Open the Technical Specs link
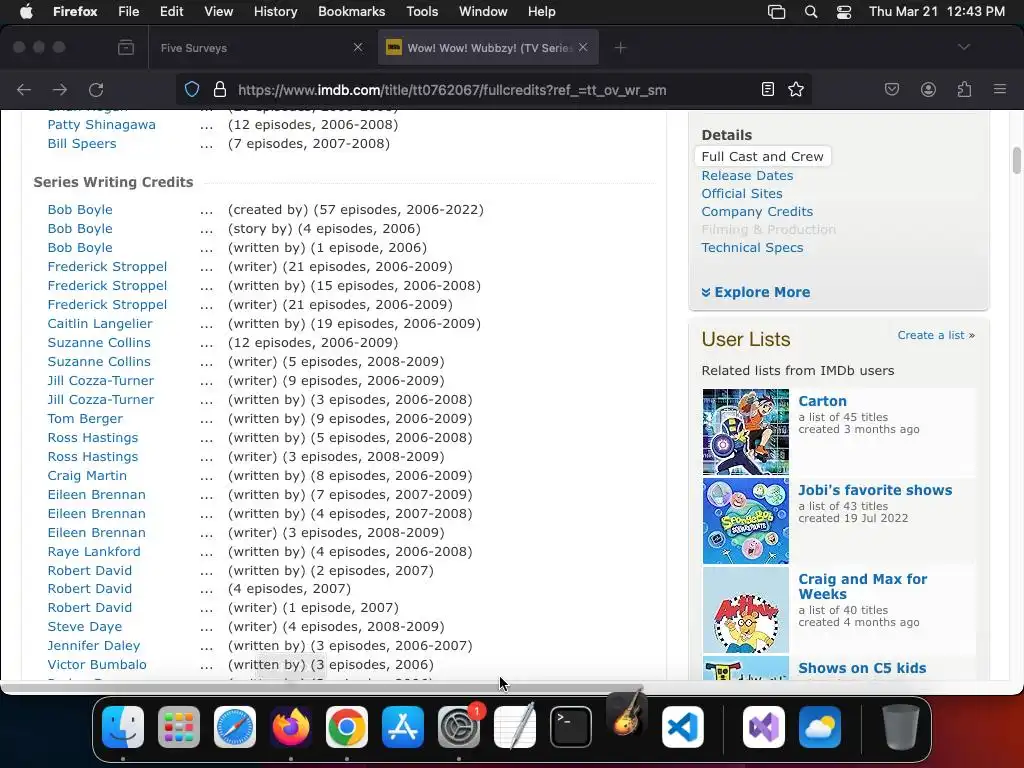Screen dimensions: 1024x768 752,248
